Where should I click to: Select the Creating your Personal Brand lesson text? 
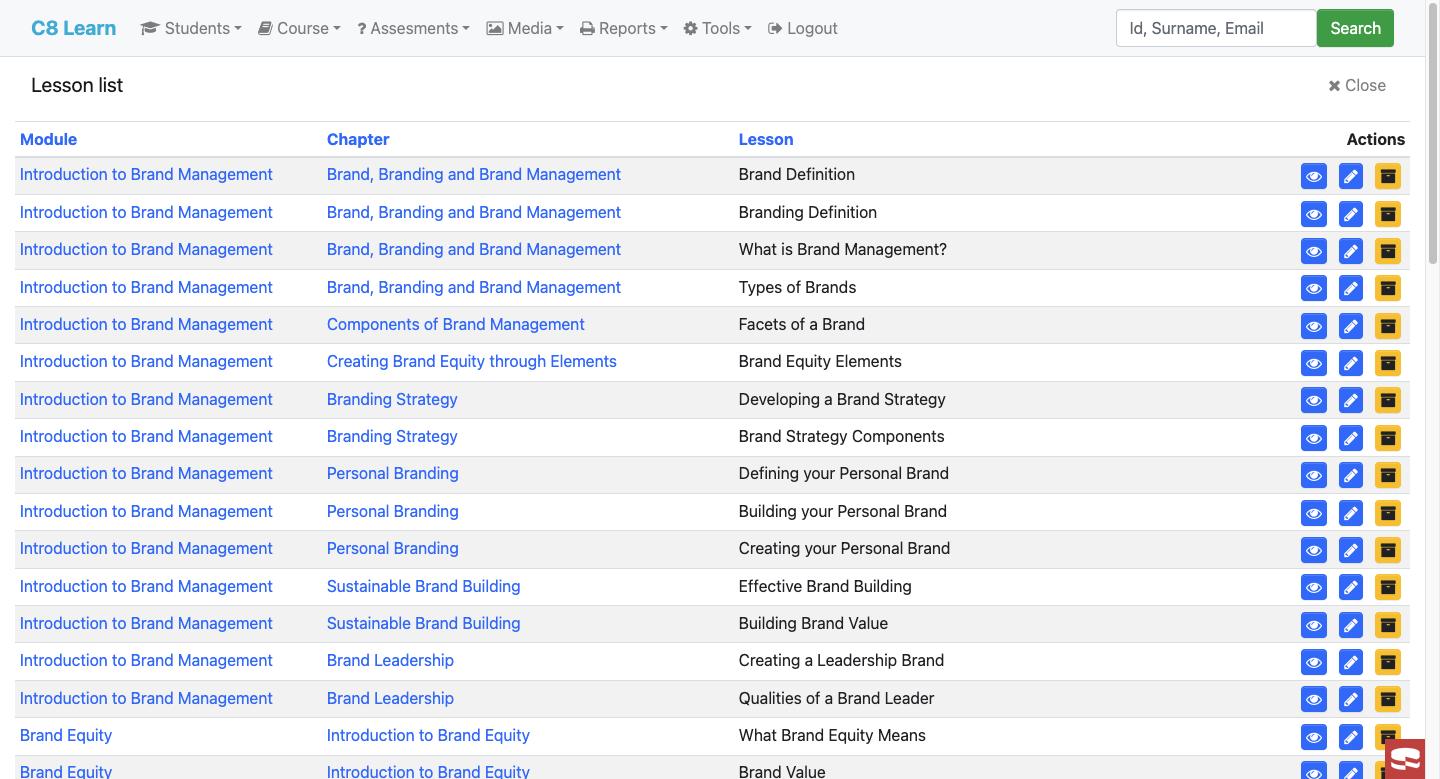[844, 548]
